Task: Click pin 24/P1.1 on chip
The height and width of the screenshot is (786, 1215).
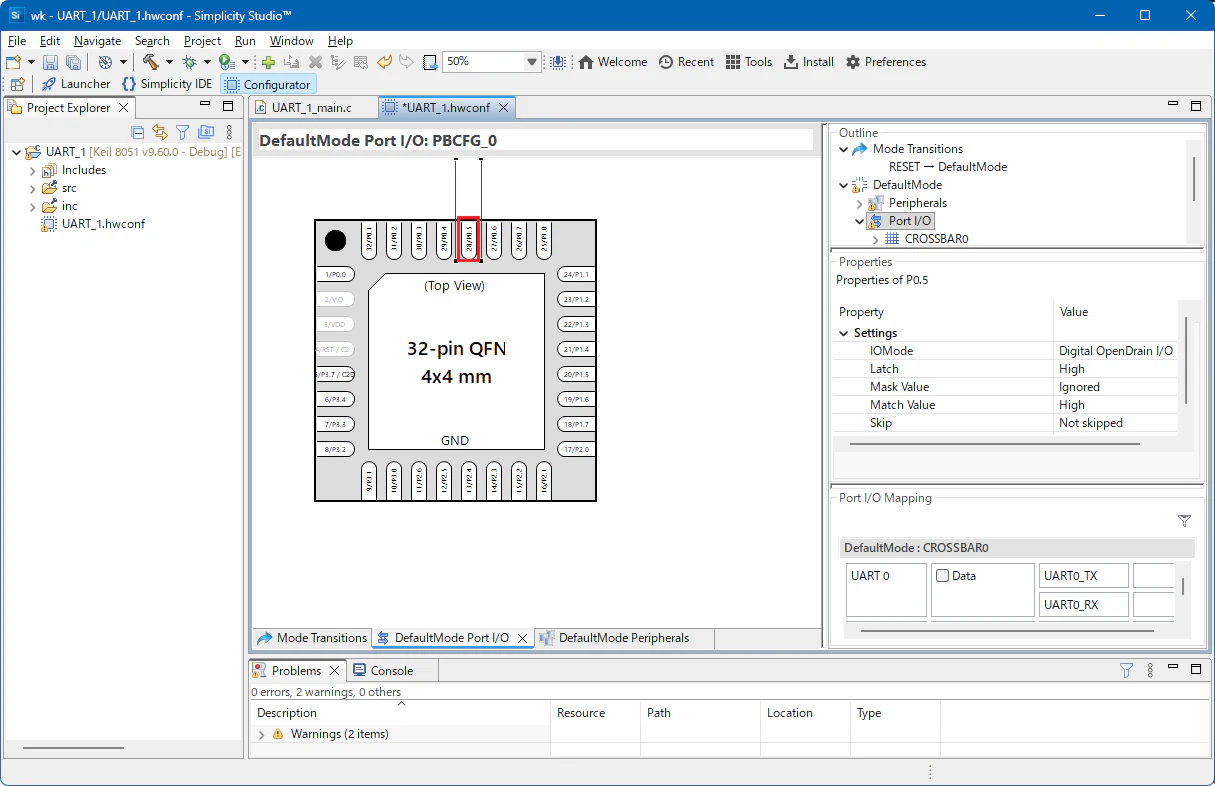Action: (x=576, y=274)
